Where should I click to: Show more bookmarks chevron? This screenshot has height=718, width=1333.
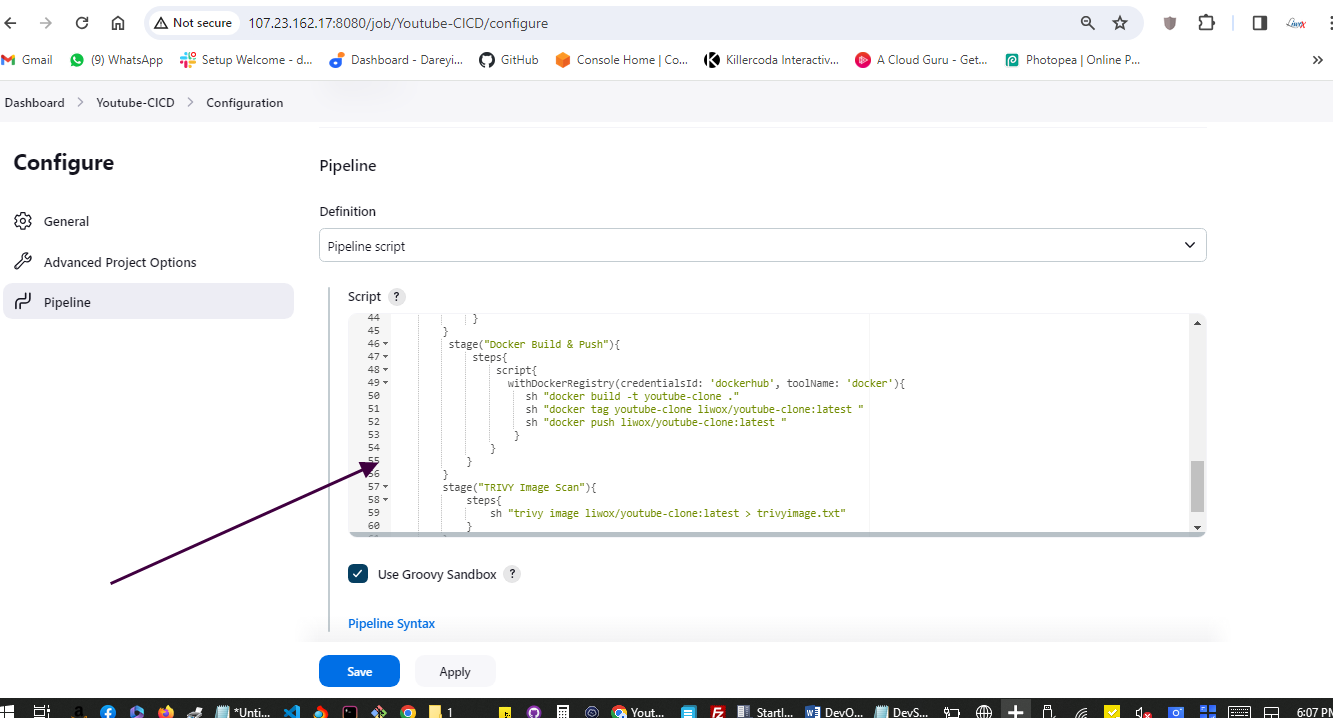tap(1317, 60)
